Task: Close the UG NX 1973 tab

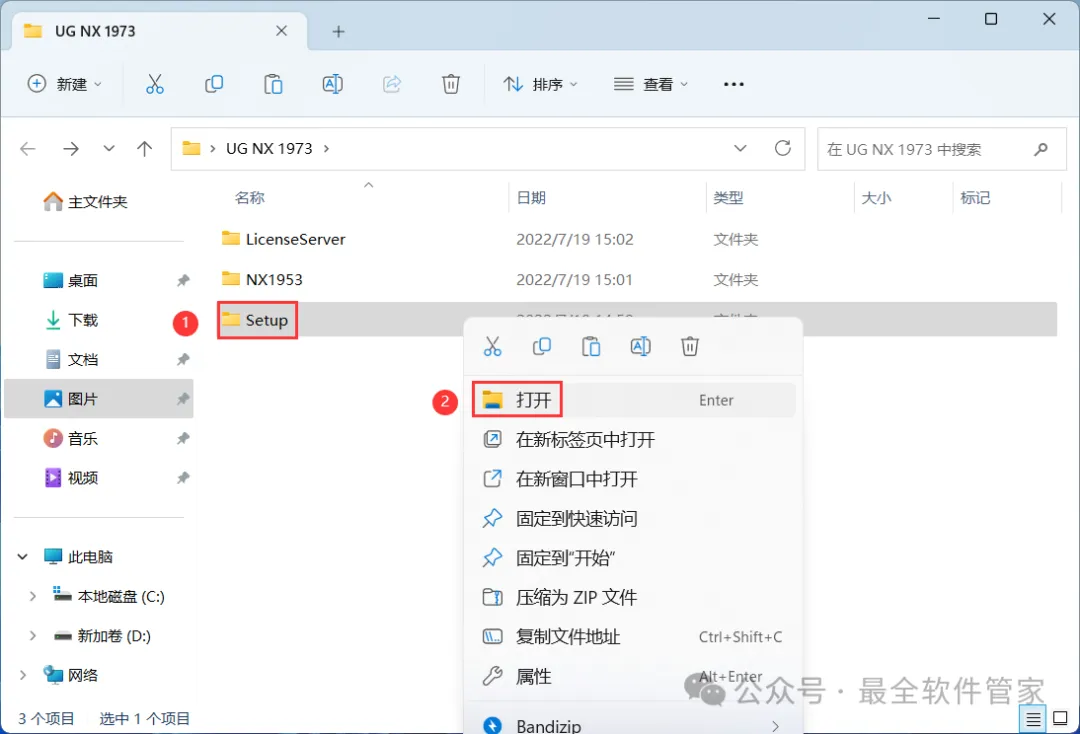Action: click(282, 31)
